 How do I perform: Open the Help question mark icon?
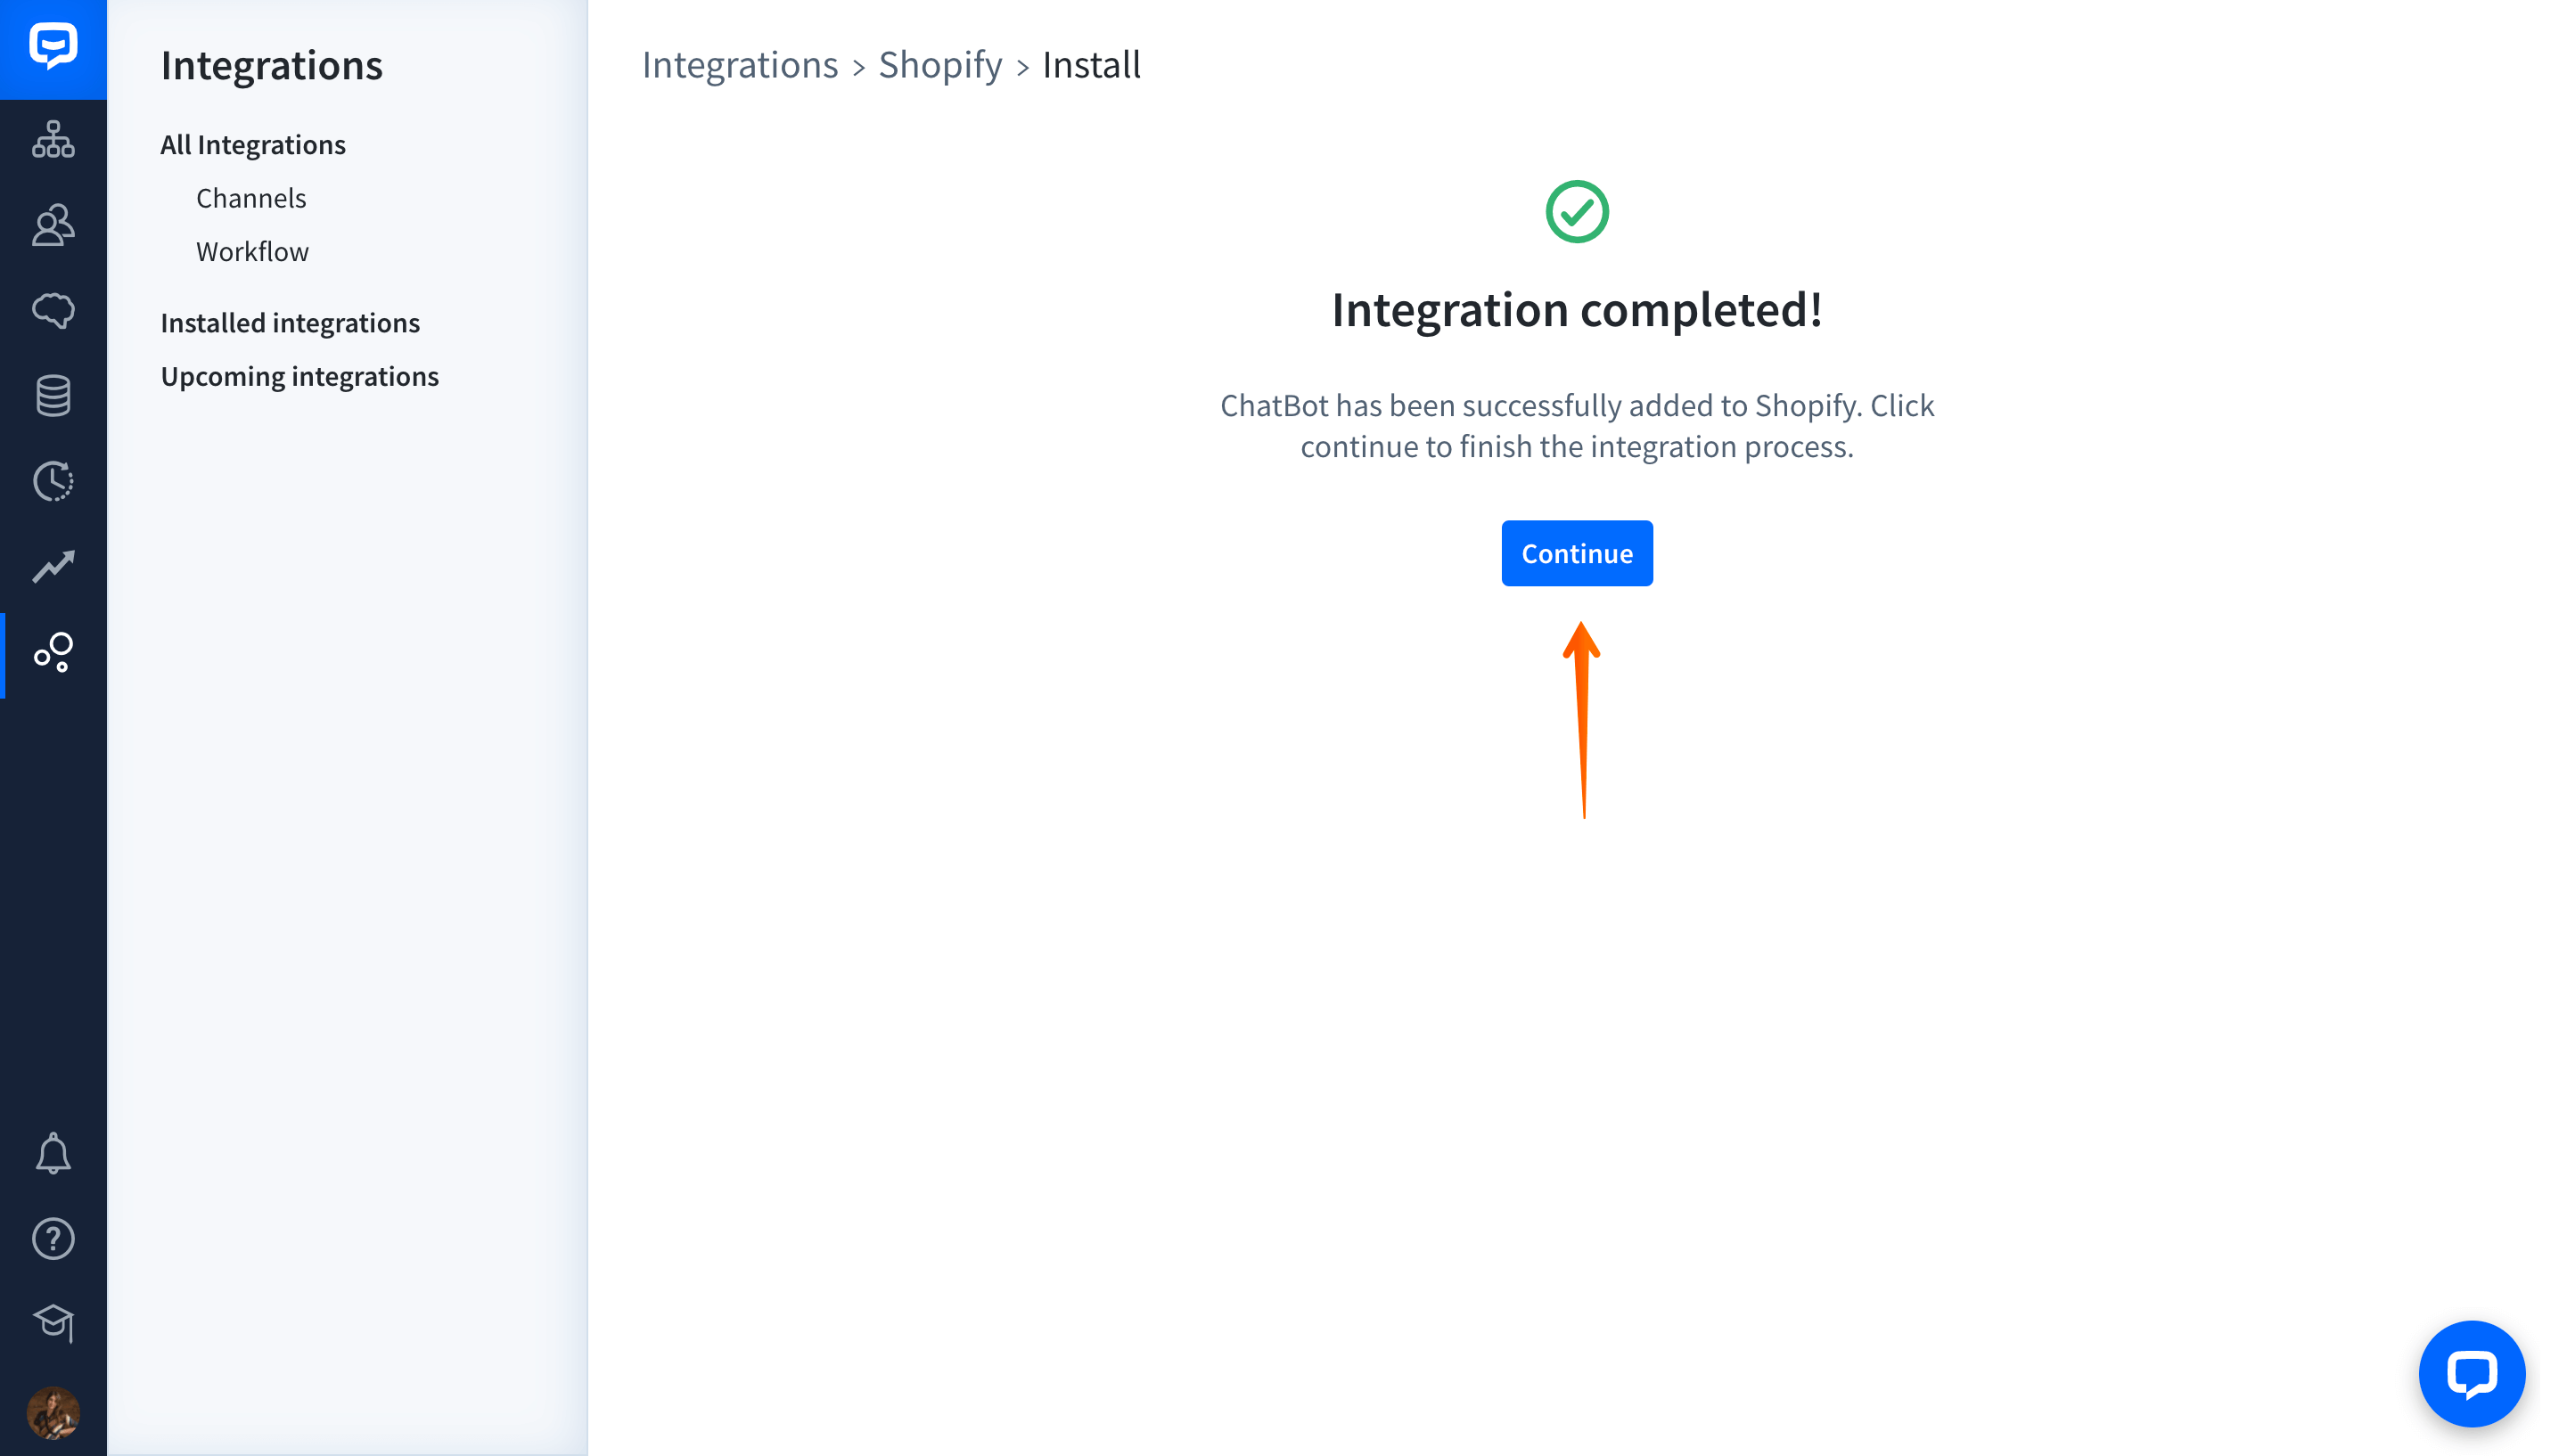point(53,1239)
